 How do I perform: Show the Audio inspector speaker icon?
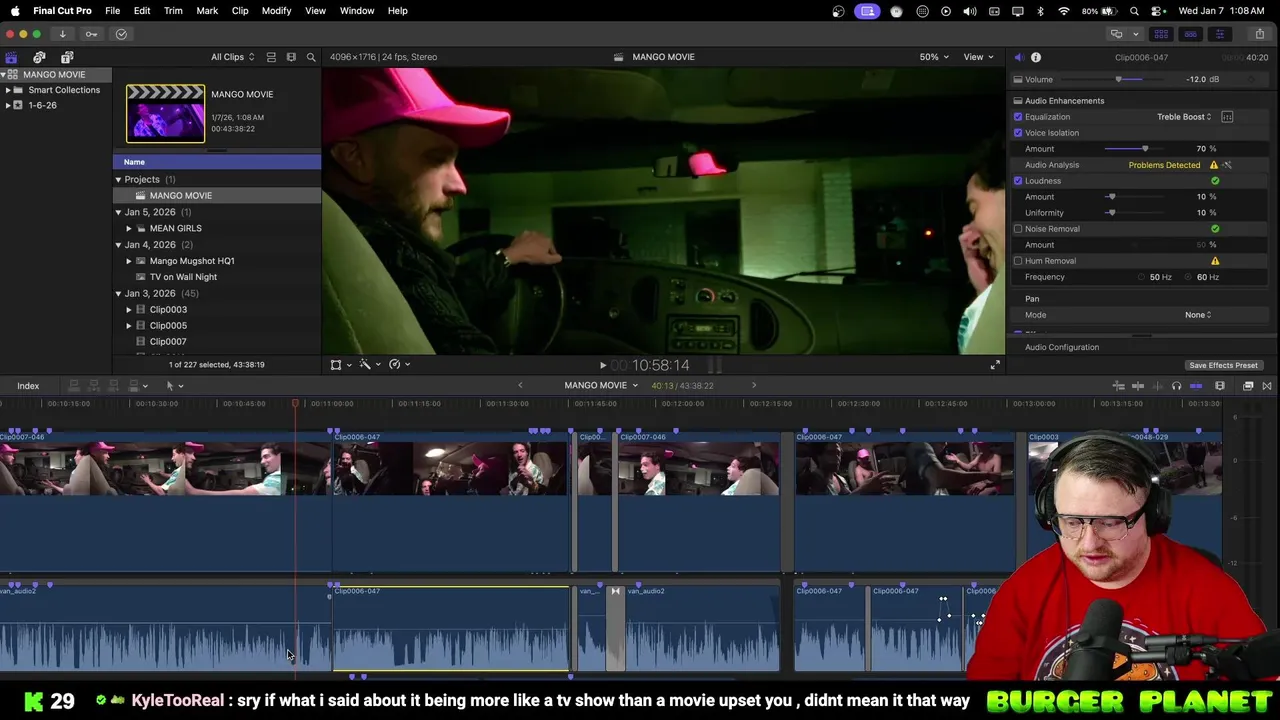(x=1018, y=57)
